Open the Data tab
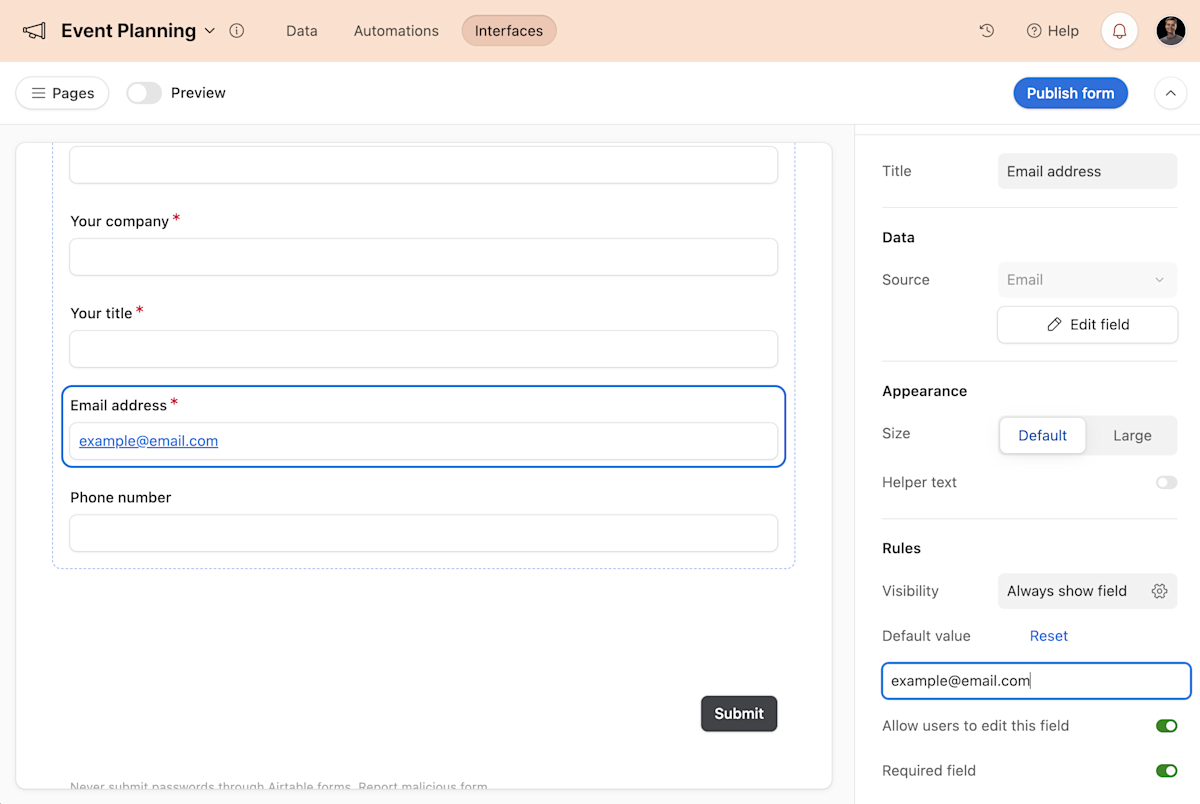Viewport: 1200px width, 804px height. pos(301,31)
